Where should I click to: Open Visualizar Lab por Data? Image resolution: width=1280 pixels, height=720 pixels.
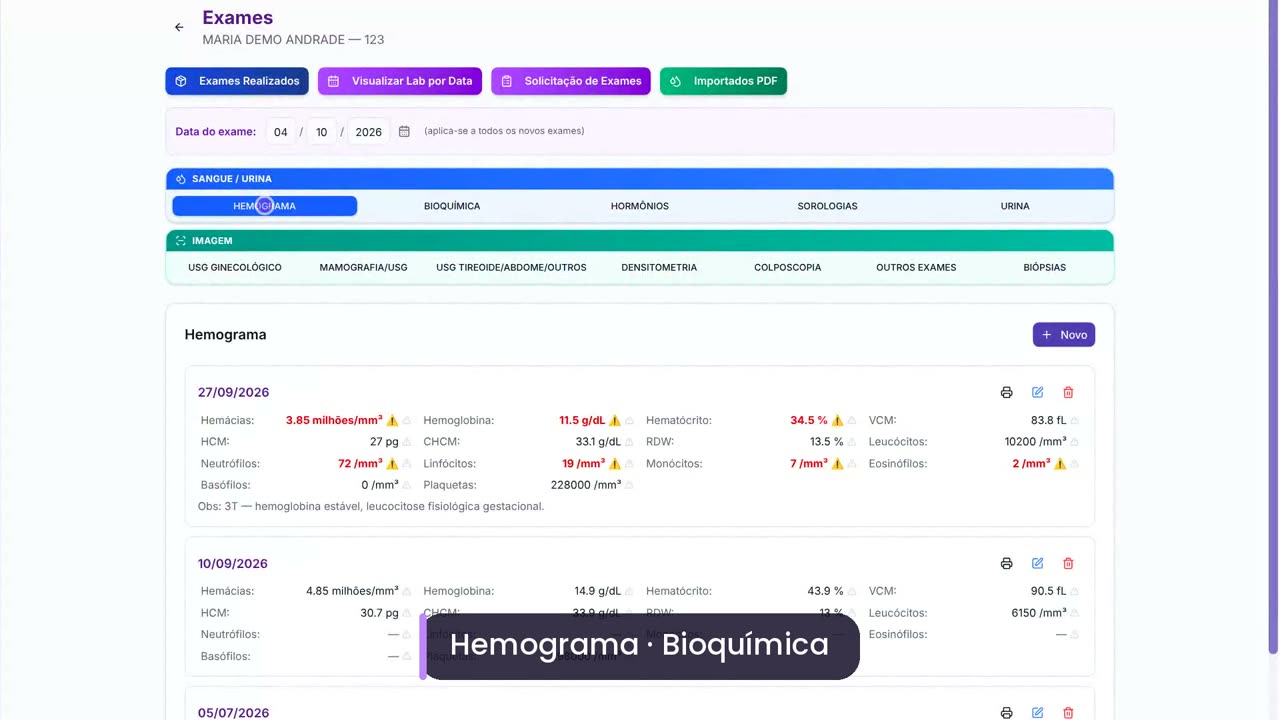(x=400, y=81)
